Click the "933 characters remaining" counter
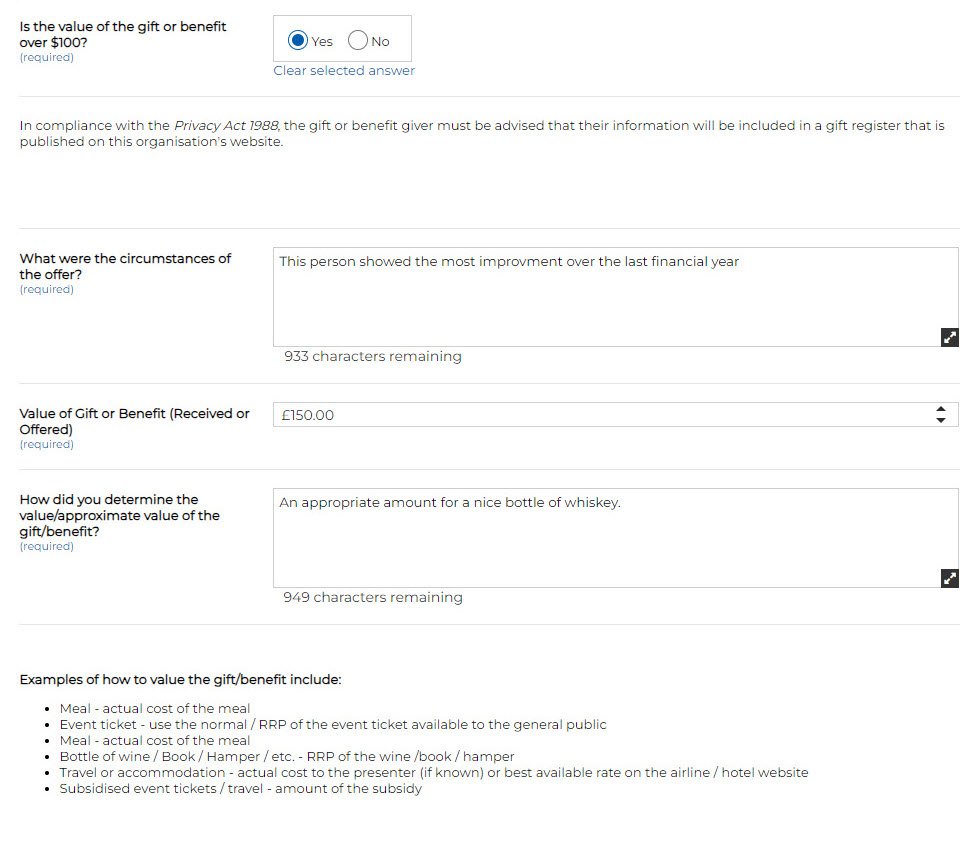Image resolution: width=974 pixels, height=853 pixels. coord(373,357)
